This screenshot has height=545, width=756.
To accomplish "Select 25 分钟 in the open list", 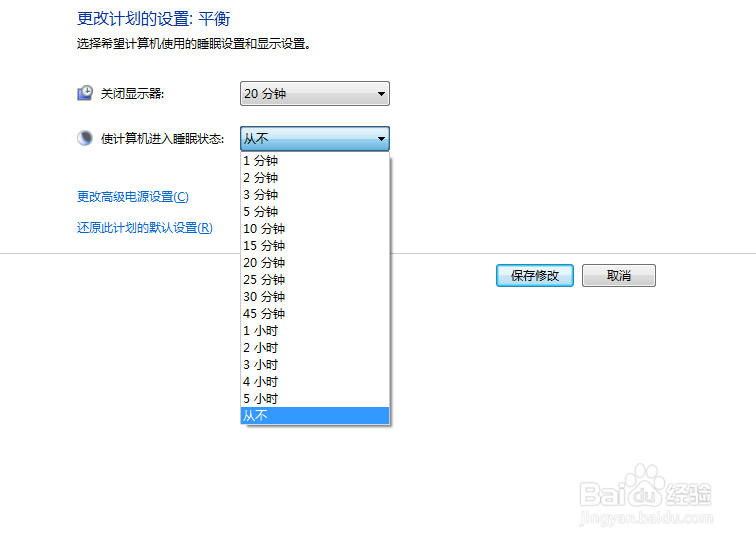I will 315,279.
